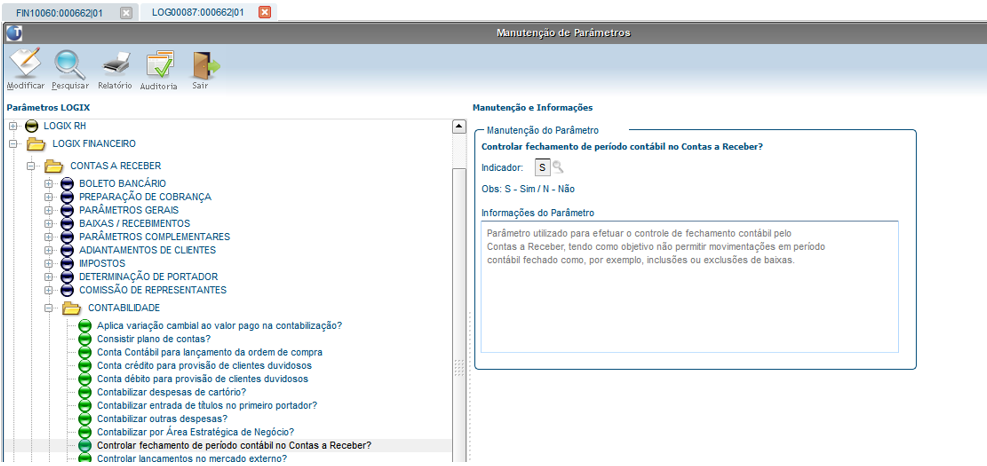Expand the PREPARAÇÃO DE COBRANÇA node
Screen dimensions: 987x466
click(x=47, y=197)
